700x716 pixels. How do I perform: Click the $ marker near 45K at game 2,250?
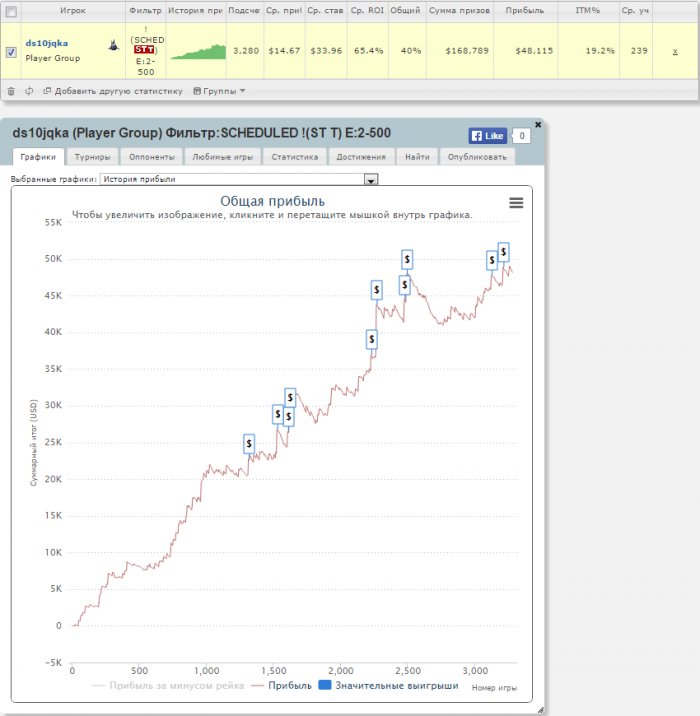[376, 290]
